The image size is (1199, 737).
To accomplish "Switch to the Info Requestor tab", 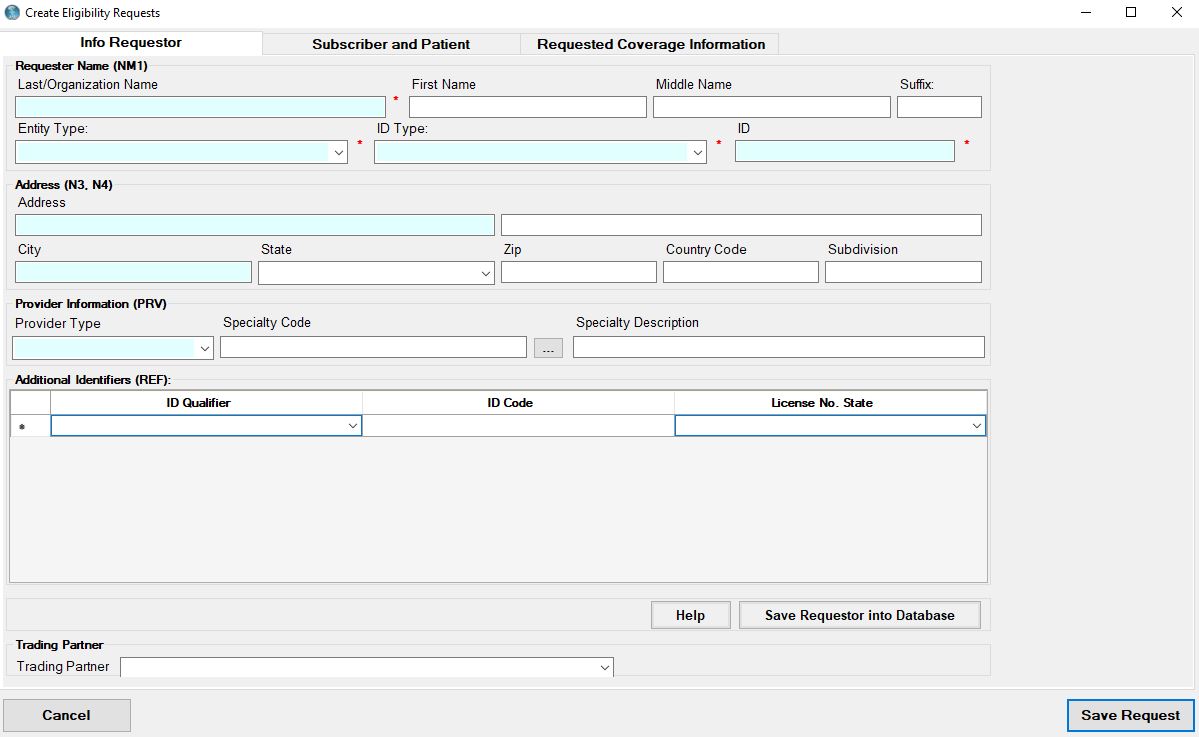I will pos(131,43).
